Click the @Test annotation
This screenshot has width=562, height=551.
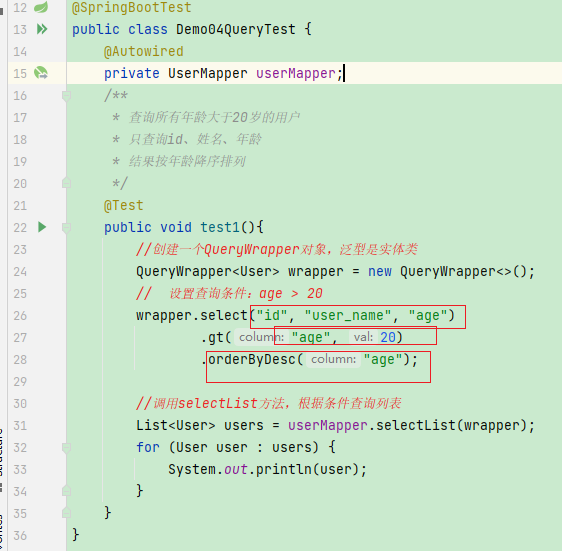(123, 206)
